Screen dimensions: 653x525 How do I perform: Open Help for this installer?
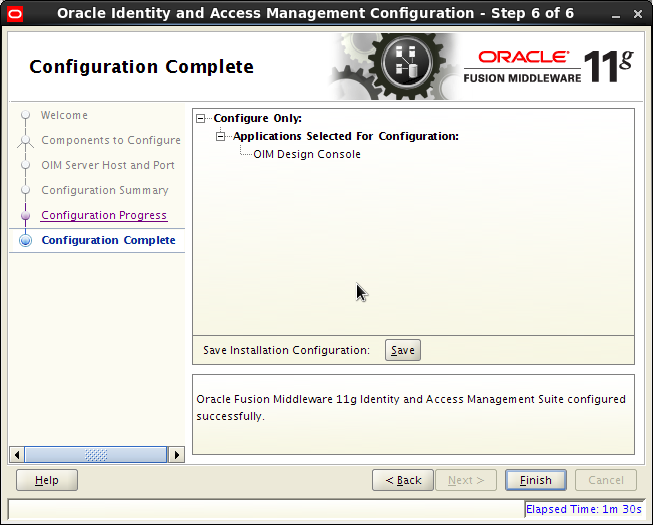point(47,480)
